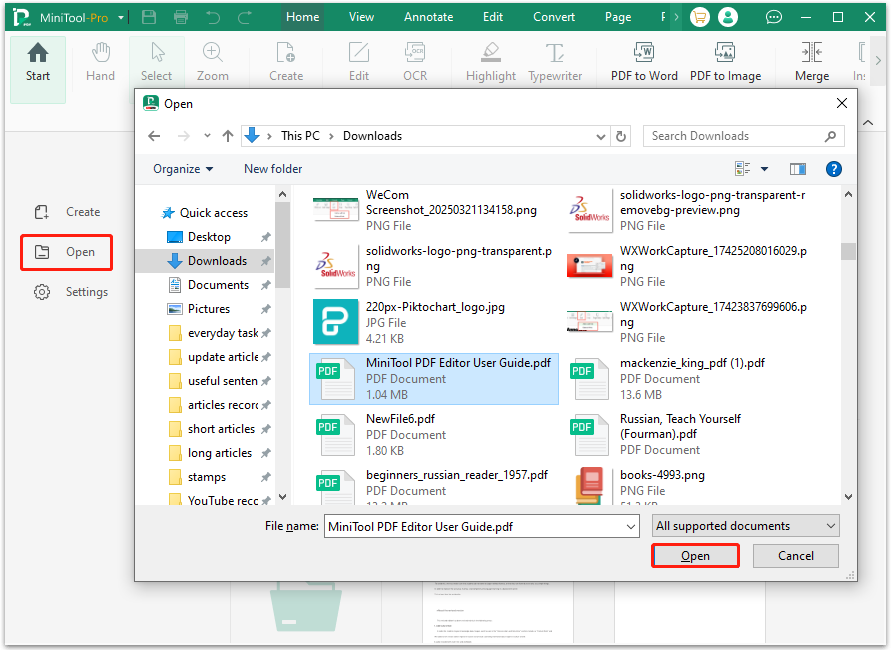Viewport: 891px width, 650px height.
Task: Open dialog help question mark
Action: (834, 169)
